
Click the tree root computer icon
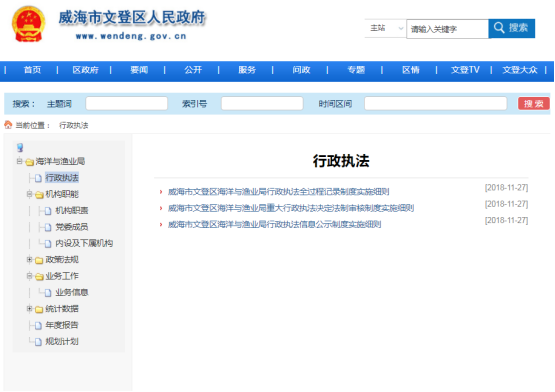tap(20, 147)
